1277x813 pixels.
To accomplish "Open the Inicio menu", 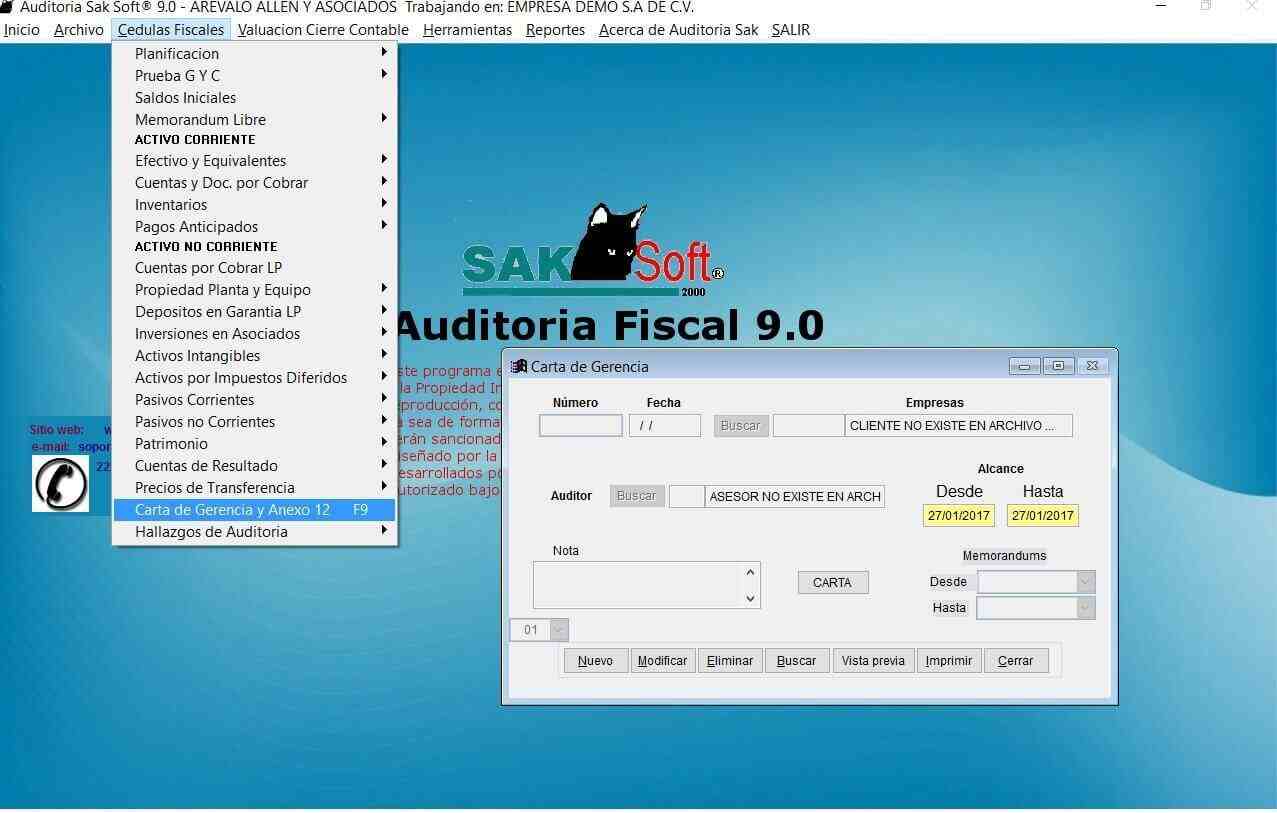I will (22, 30).
